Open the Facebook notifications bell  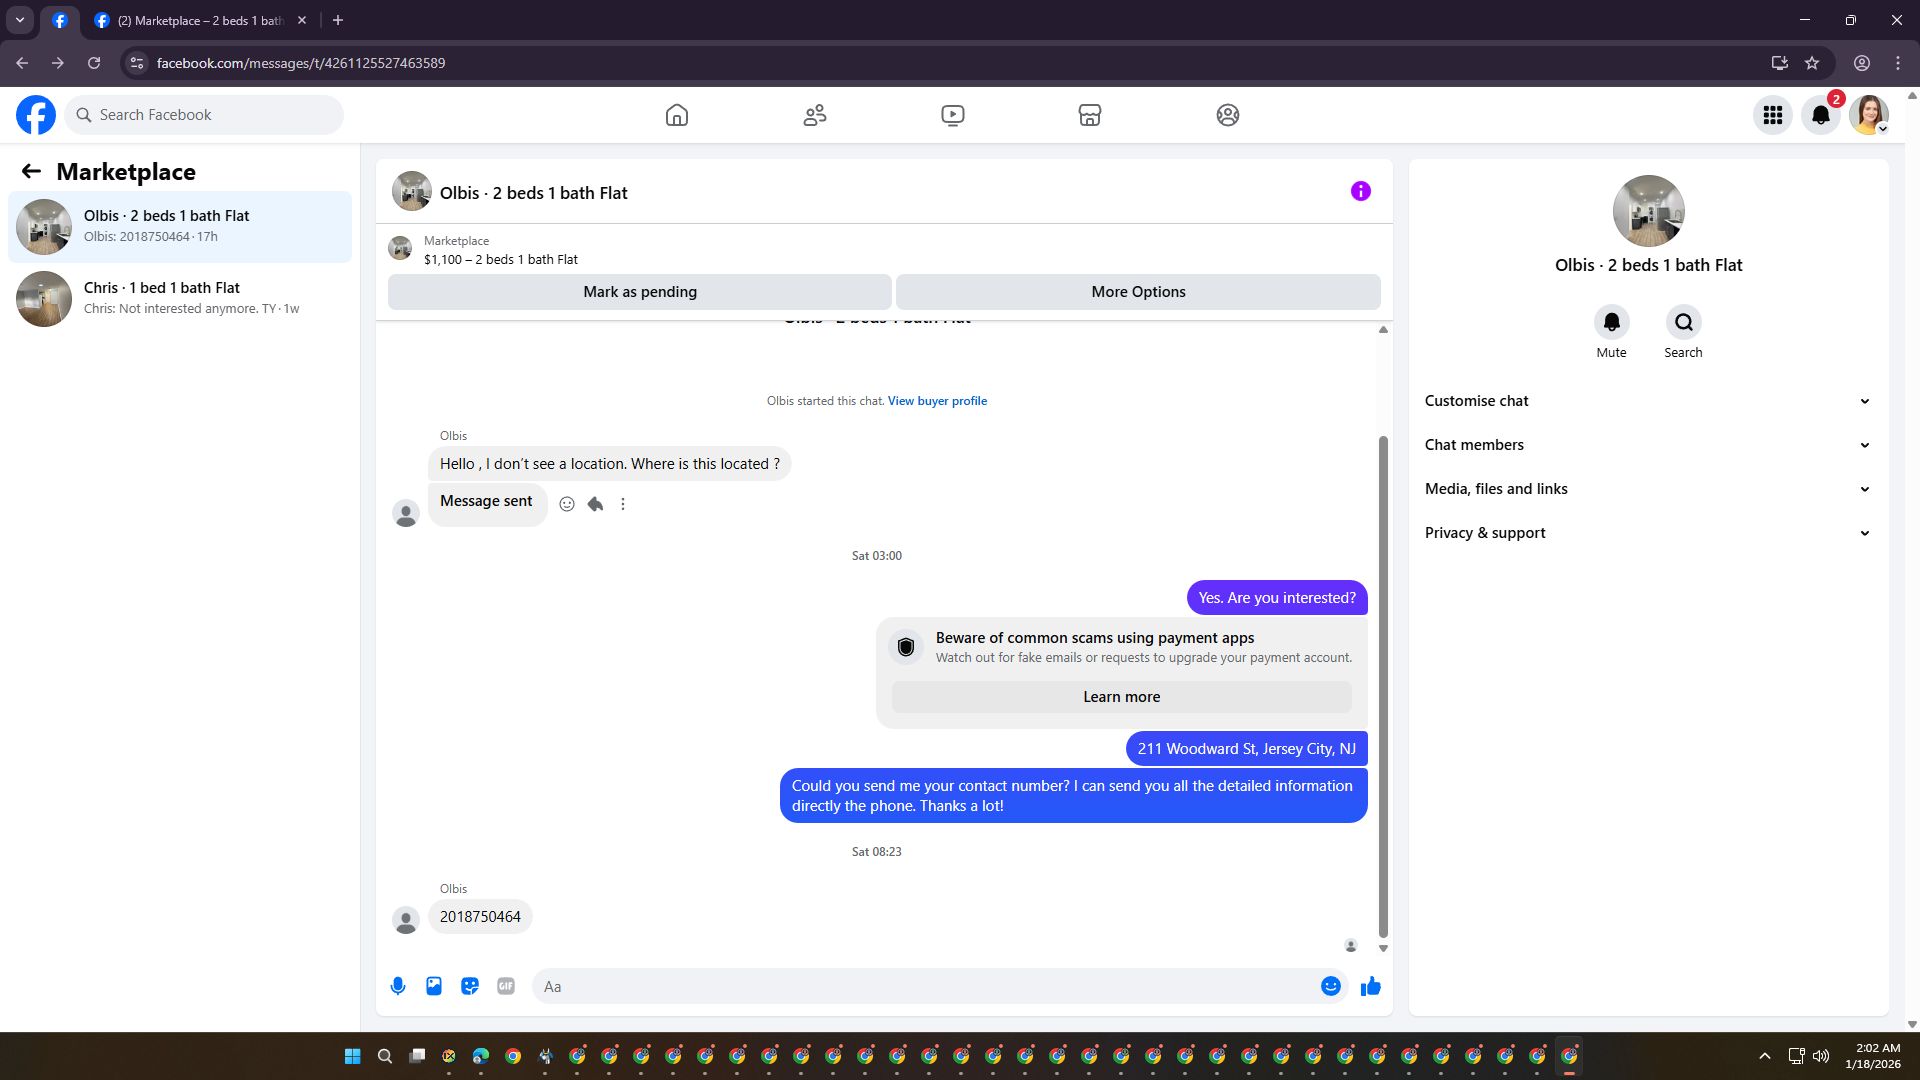point(1820,115)
